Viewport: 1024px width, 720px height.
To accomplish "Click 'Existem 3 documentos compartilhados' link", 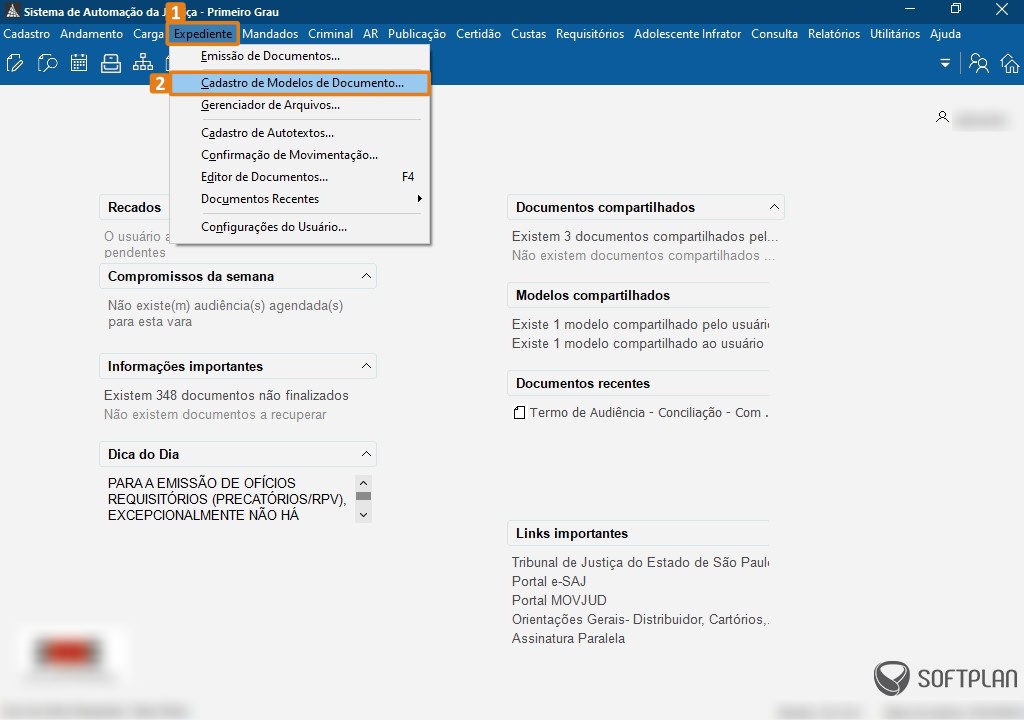I will click(645, 237).
